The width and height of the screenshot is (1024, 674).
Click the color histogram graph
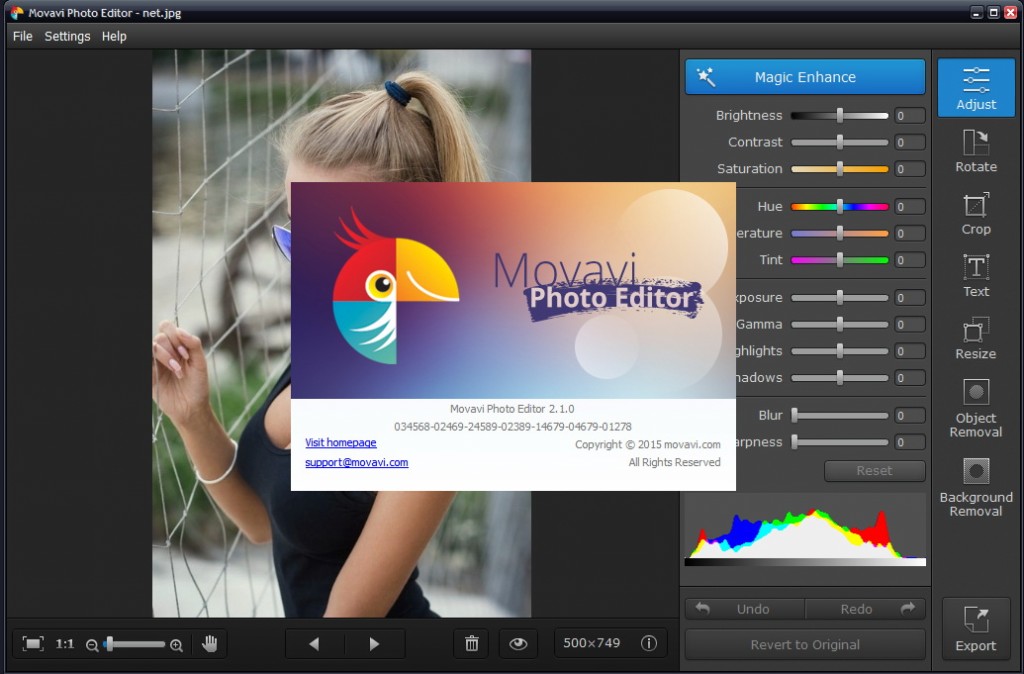[805, 530]
